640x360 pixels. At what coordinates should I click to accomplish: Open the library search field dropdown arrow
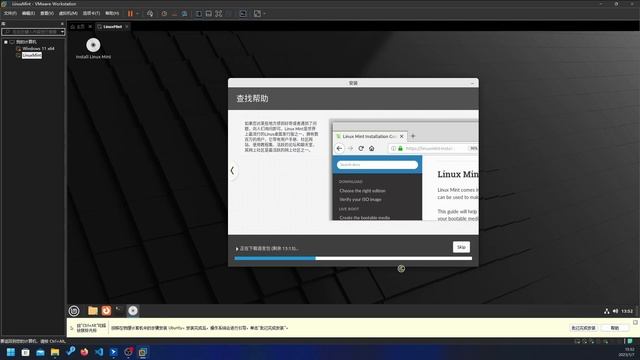62,32
